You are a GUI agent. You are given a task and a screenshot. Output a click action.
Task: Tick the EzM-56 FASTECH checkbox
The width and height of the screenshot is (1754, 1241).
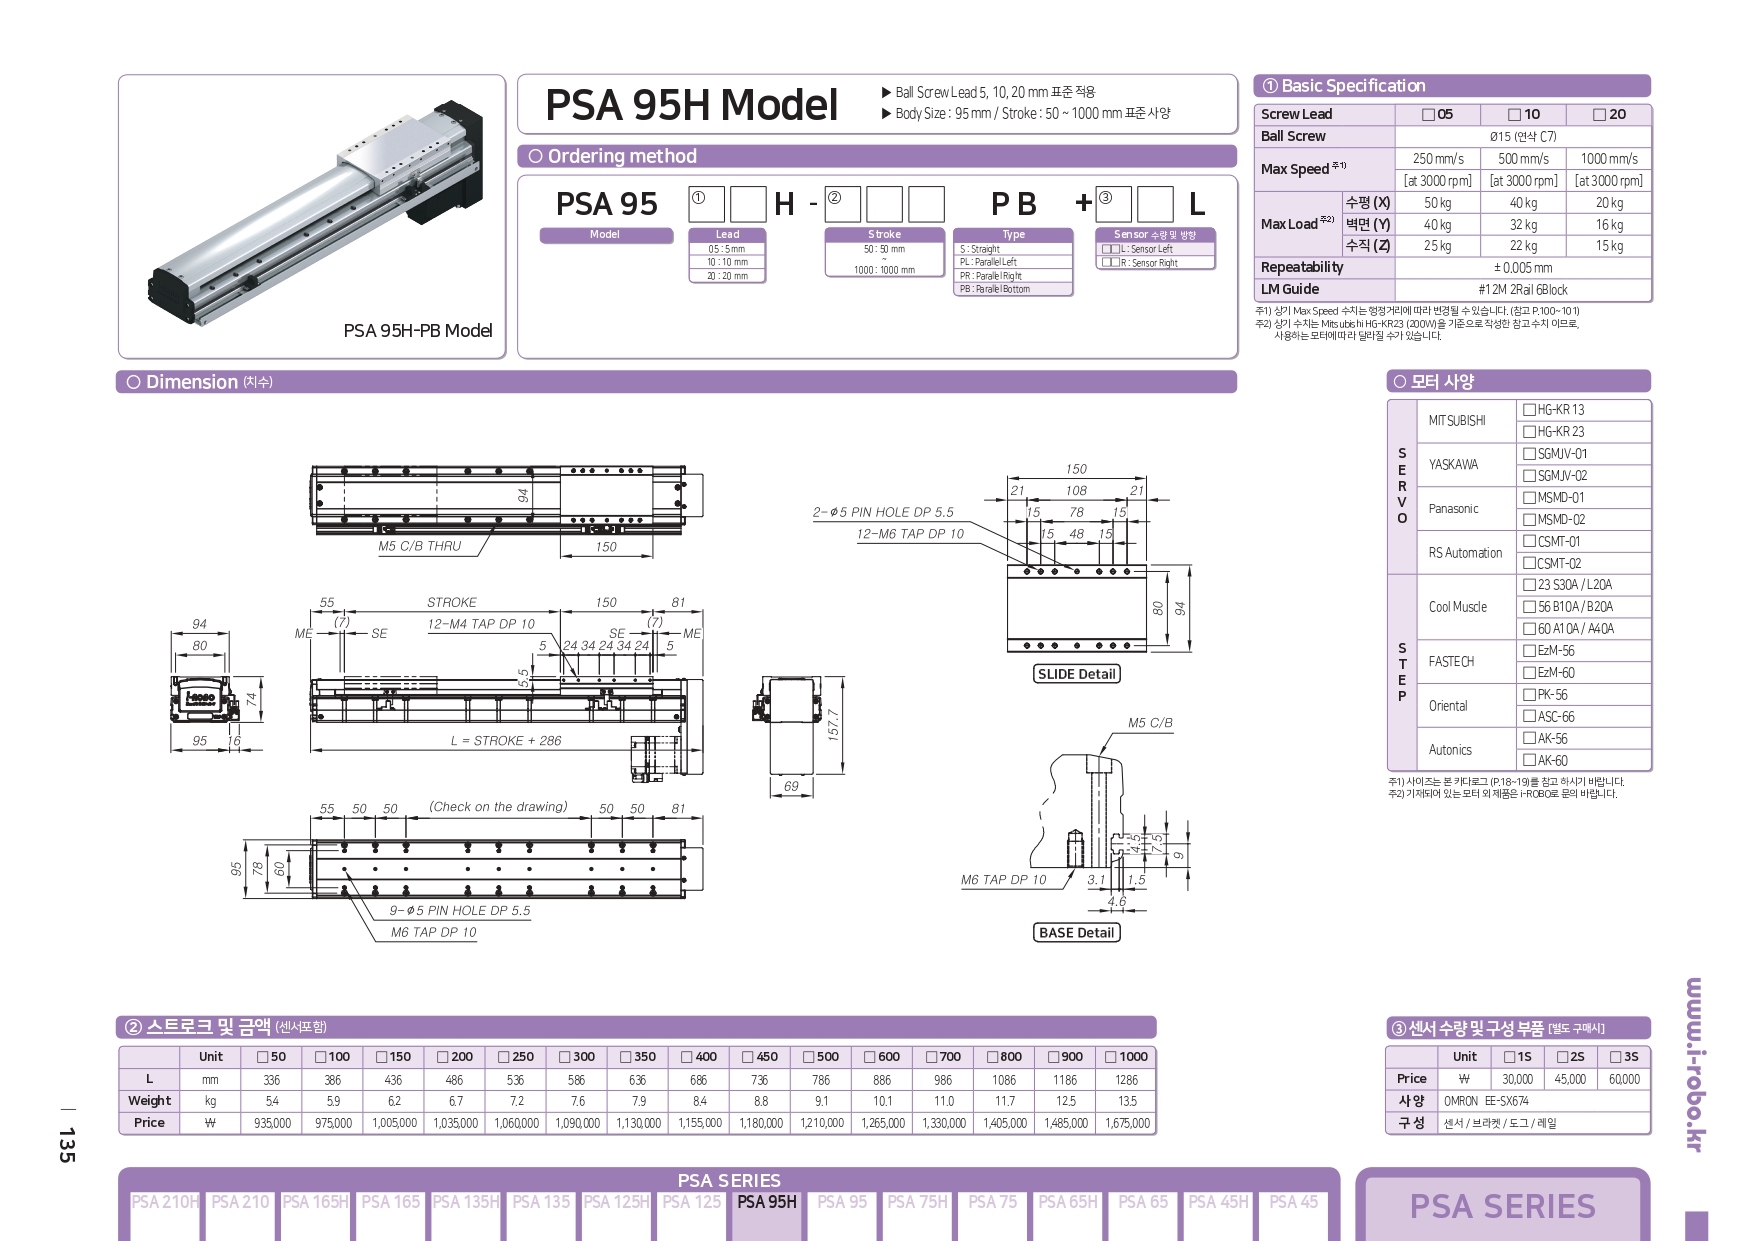[x=1529, y=650]
